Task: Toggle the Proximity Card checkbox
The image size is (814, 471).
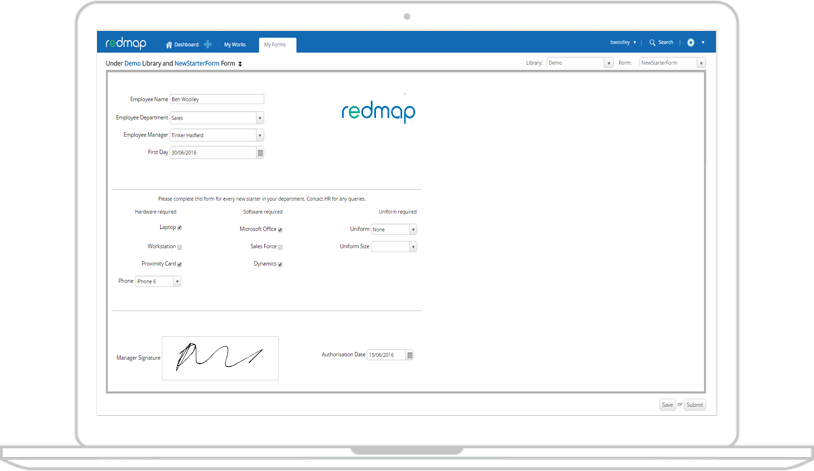Action: point(180,264)
